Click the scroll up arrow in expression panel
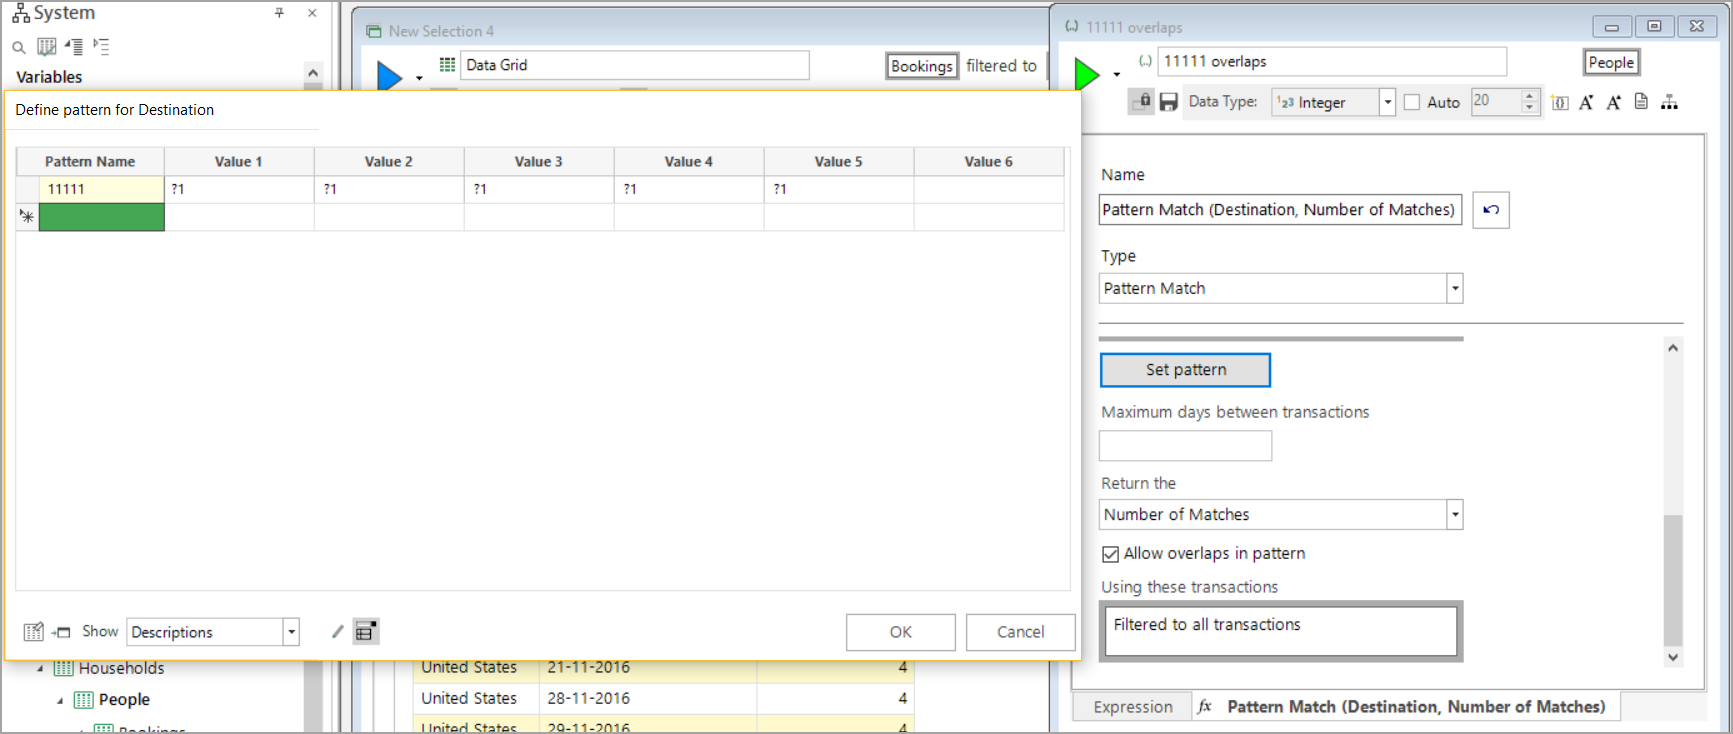 (x=1673, y=348)
